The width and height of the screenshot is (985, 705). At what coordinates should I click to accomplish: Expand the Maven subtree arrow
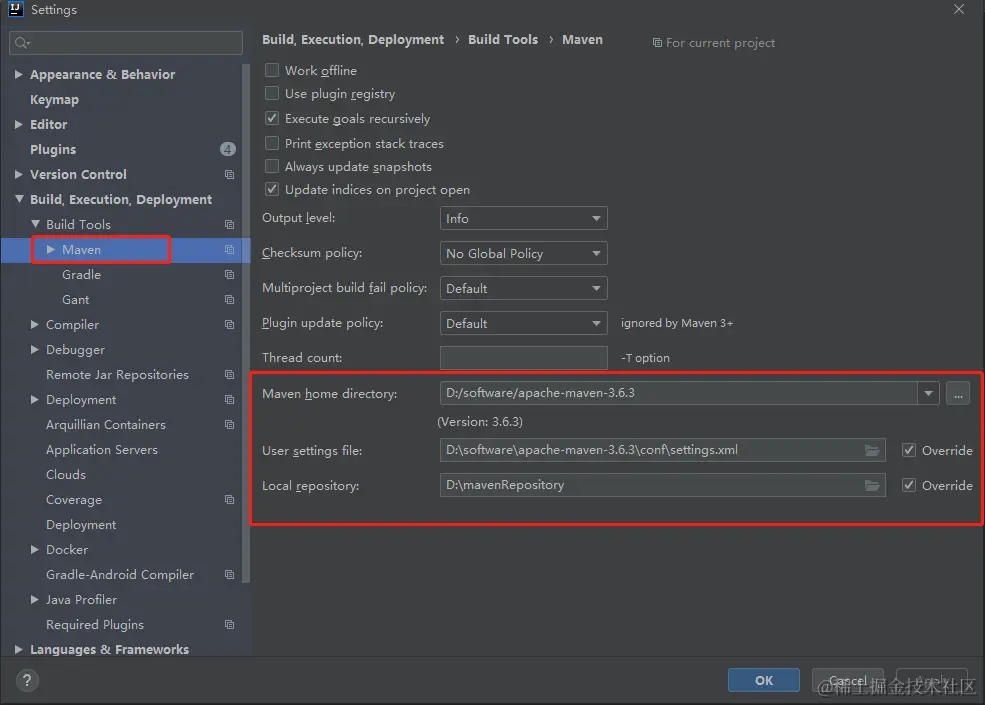click(x=51, y=249)
